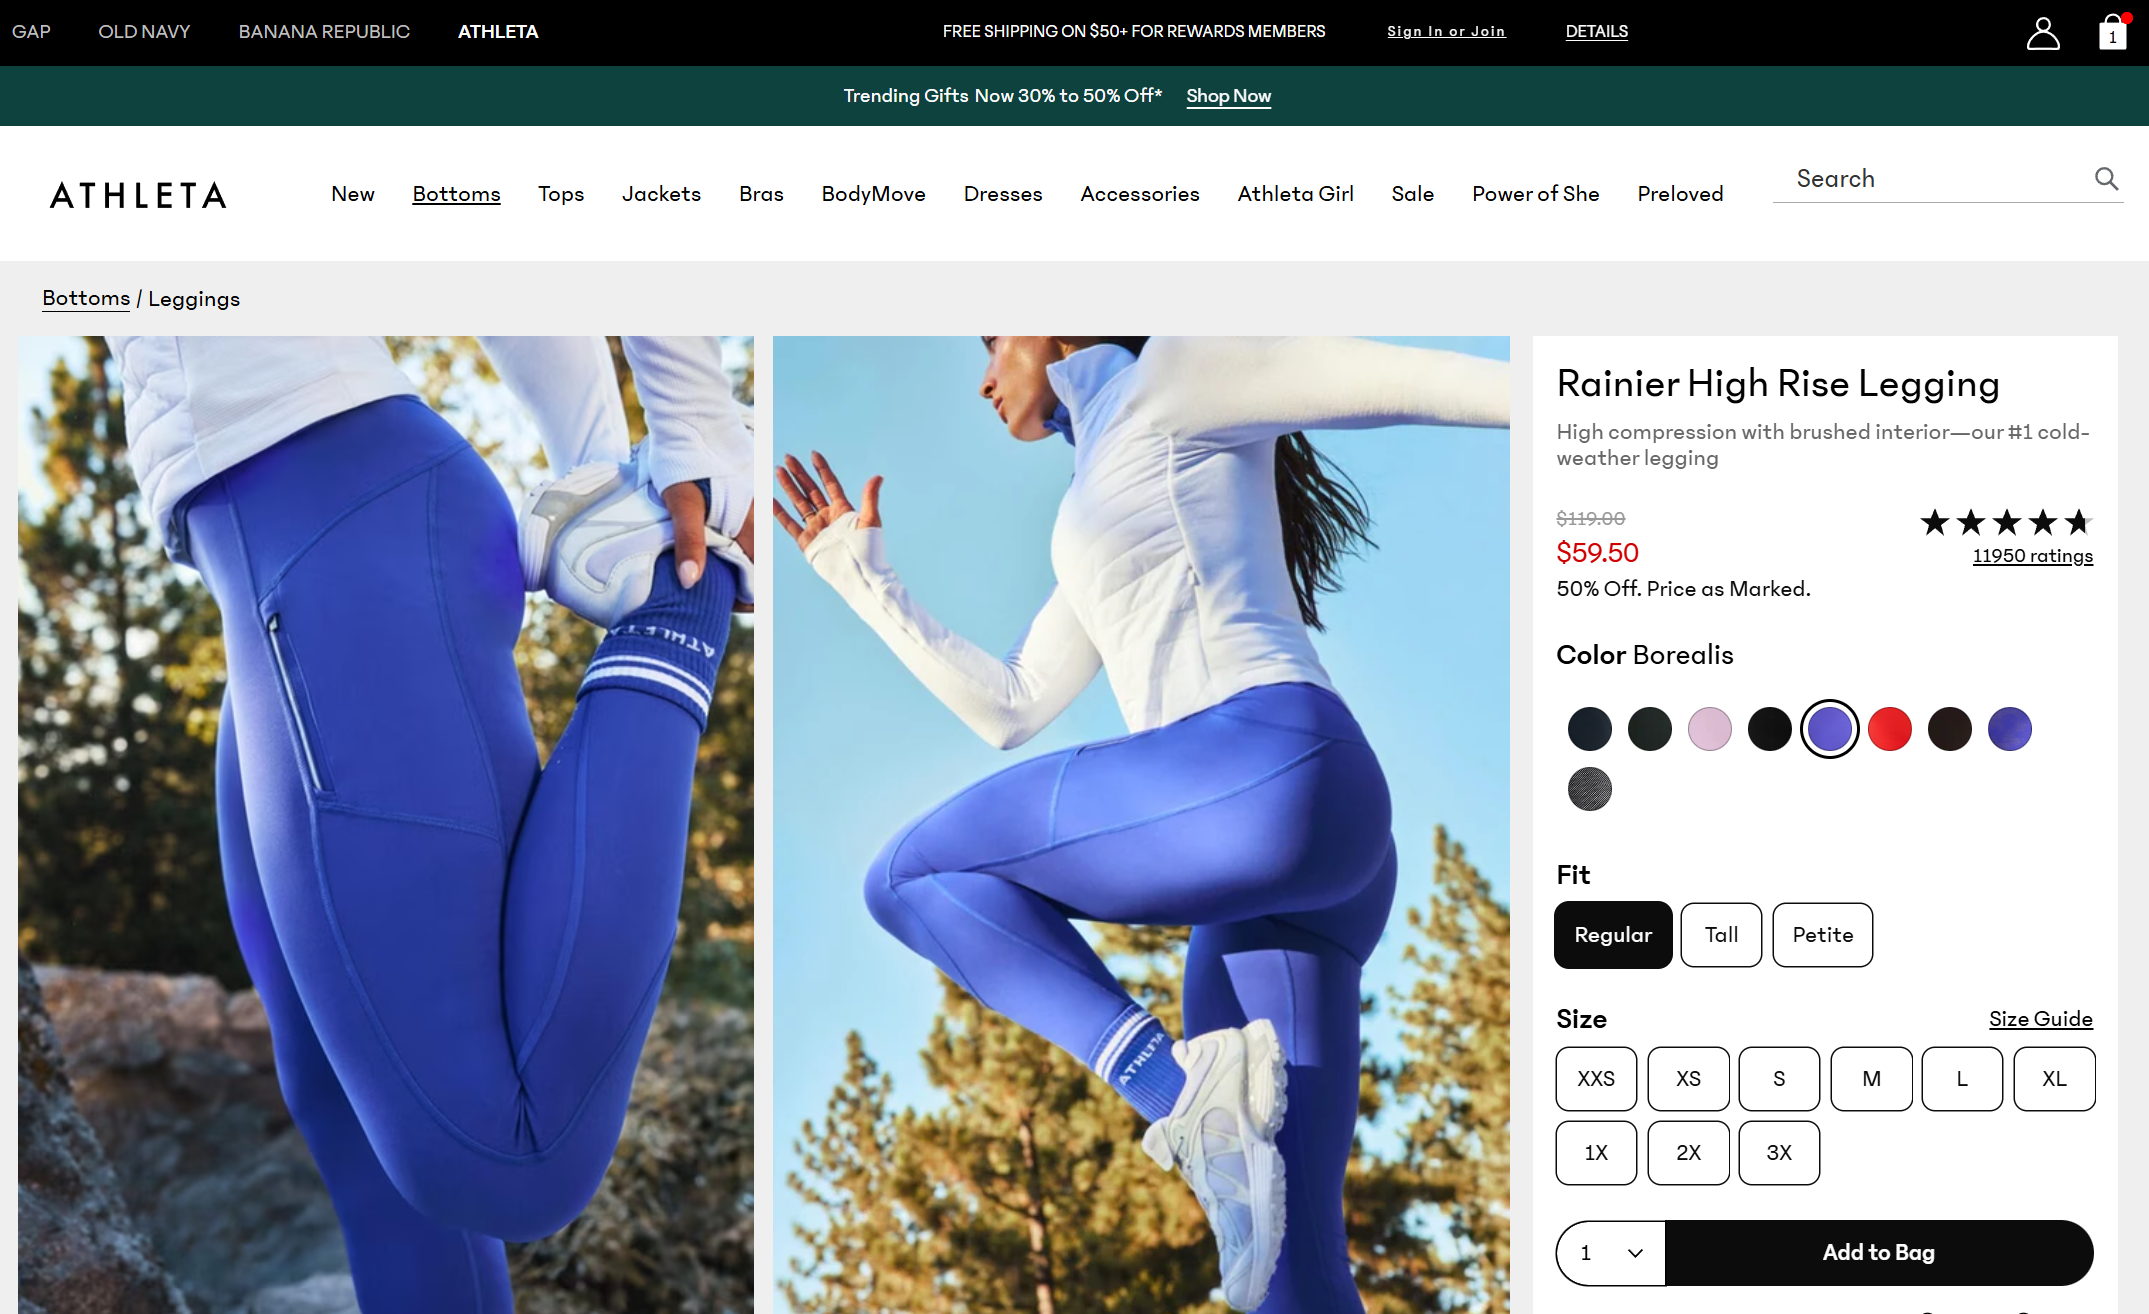
Task: Switch to Old Navy brand tab
Action: point(144,32)
